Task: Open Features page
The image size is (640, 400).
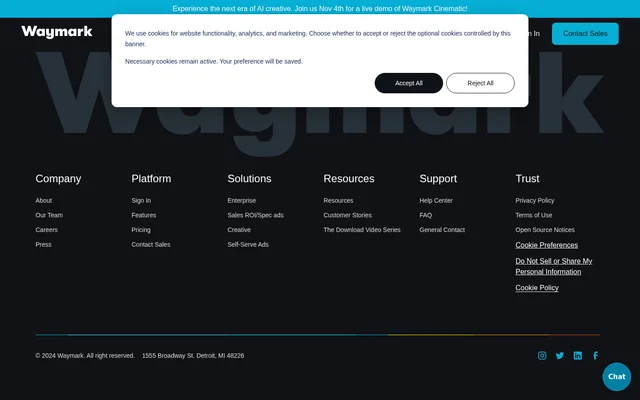Action: (x=144, y=215)
